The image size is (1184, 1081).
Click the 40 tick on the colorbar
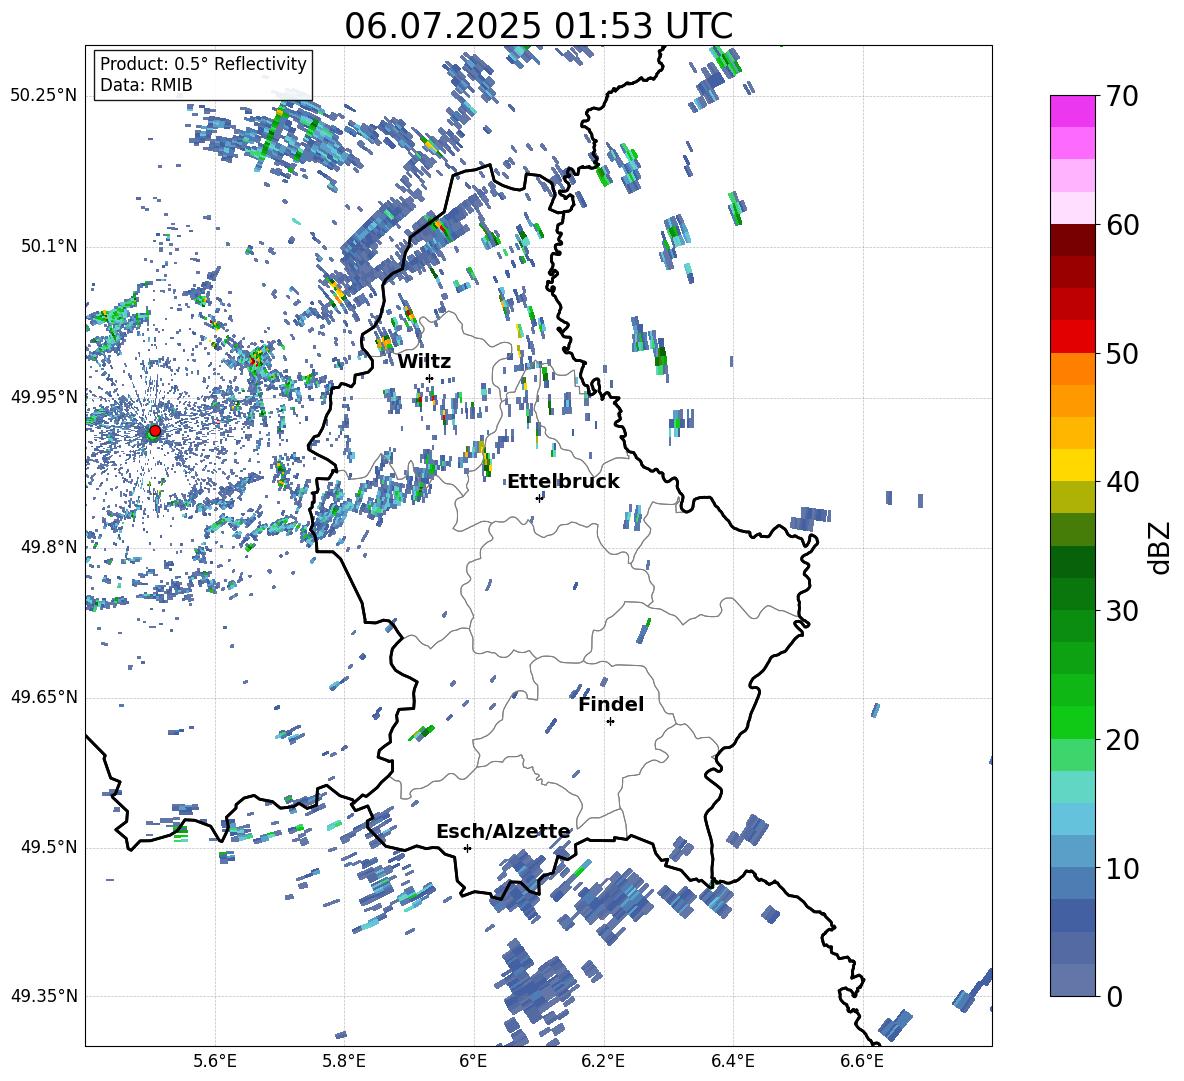[x=1121, y=482]
